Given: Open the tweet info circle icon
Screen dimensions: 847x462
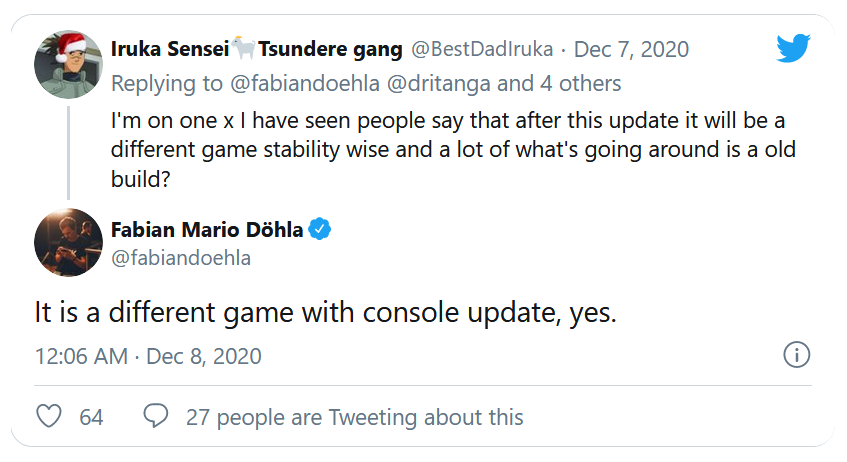Looking at the screenshot, I should [x=796, y=355].
